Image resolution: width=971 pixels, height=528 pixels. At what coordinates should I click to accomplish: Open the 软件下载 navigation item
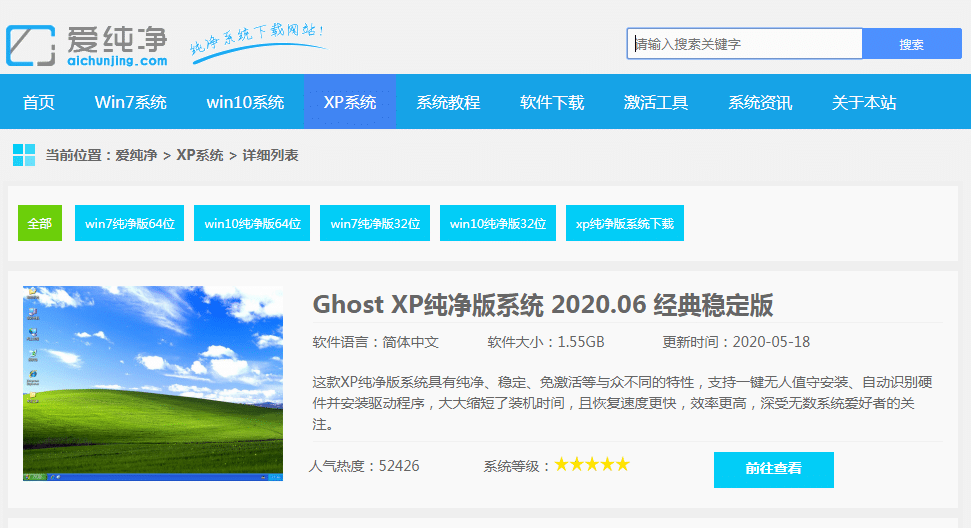(x=552, y=102)
